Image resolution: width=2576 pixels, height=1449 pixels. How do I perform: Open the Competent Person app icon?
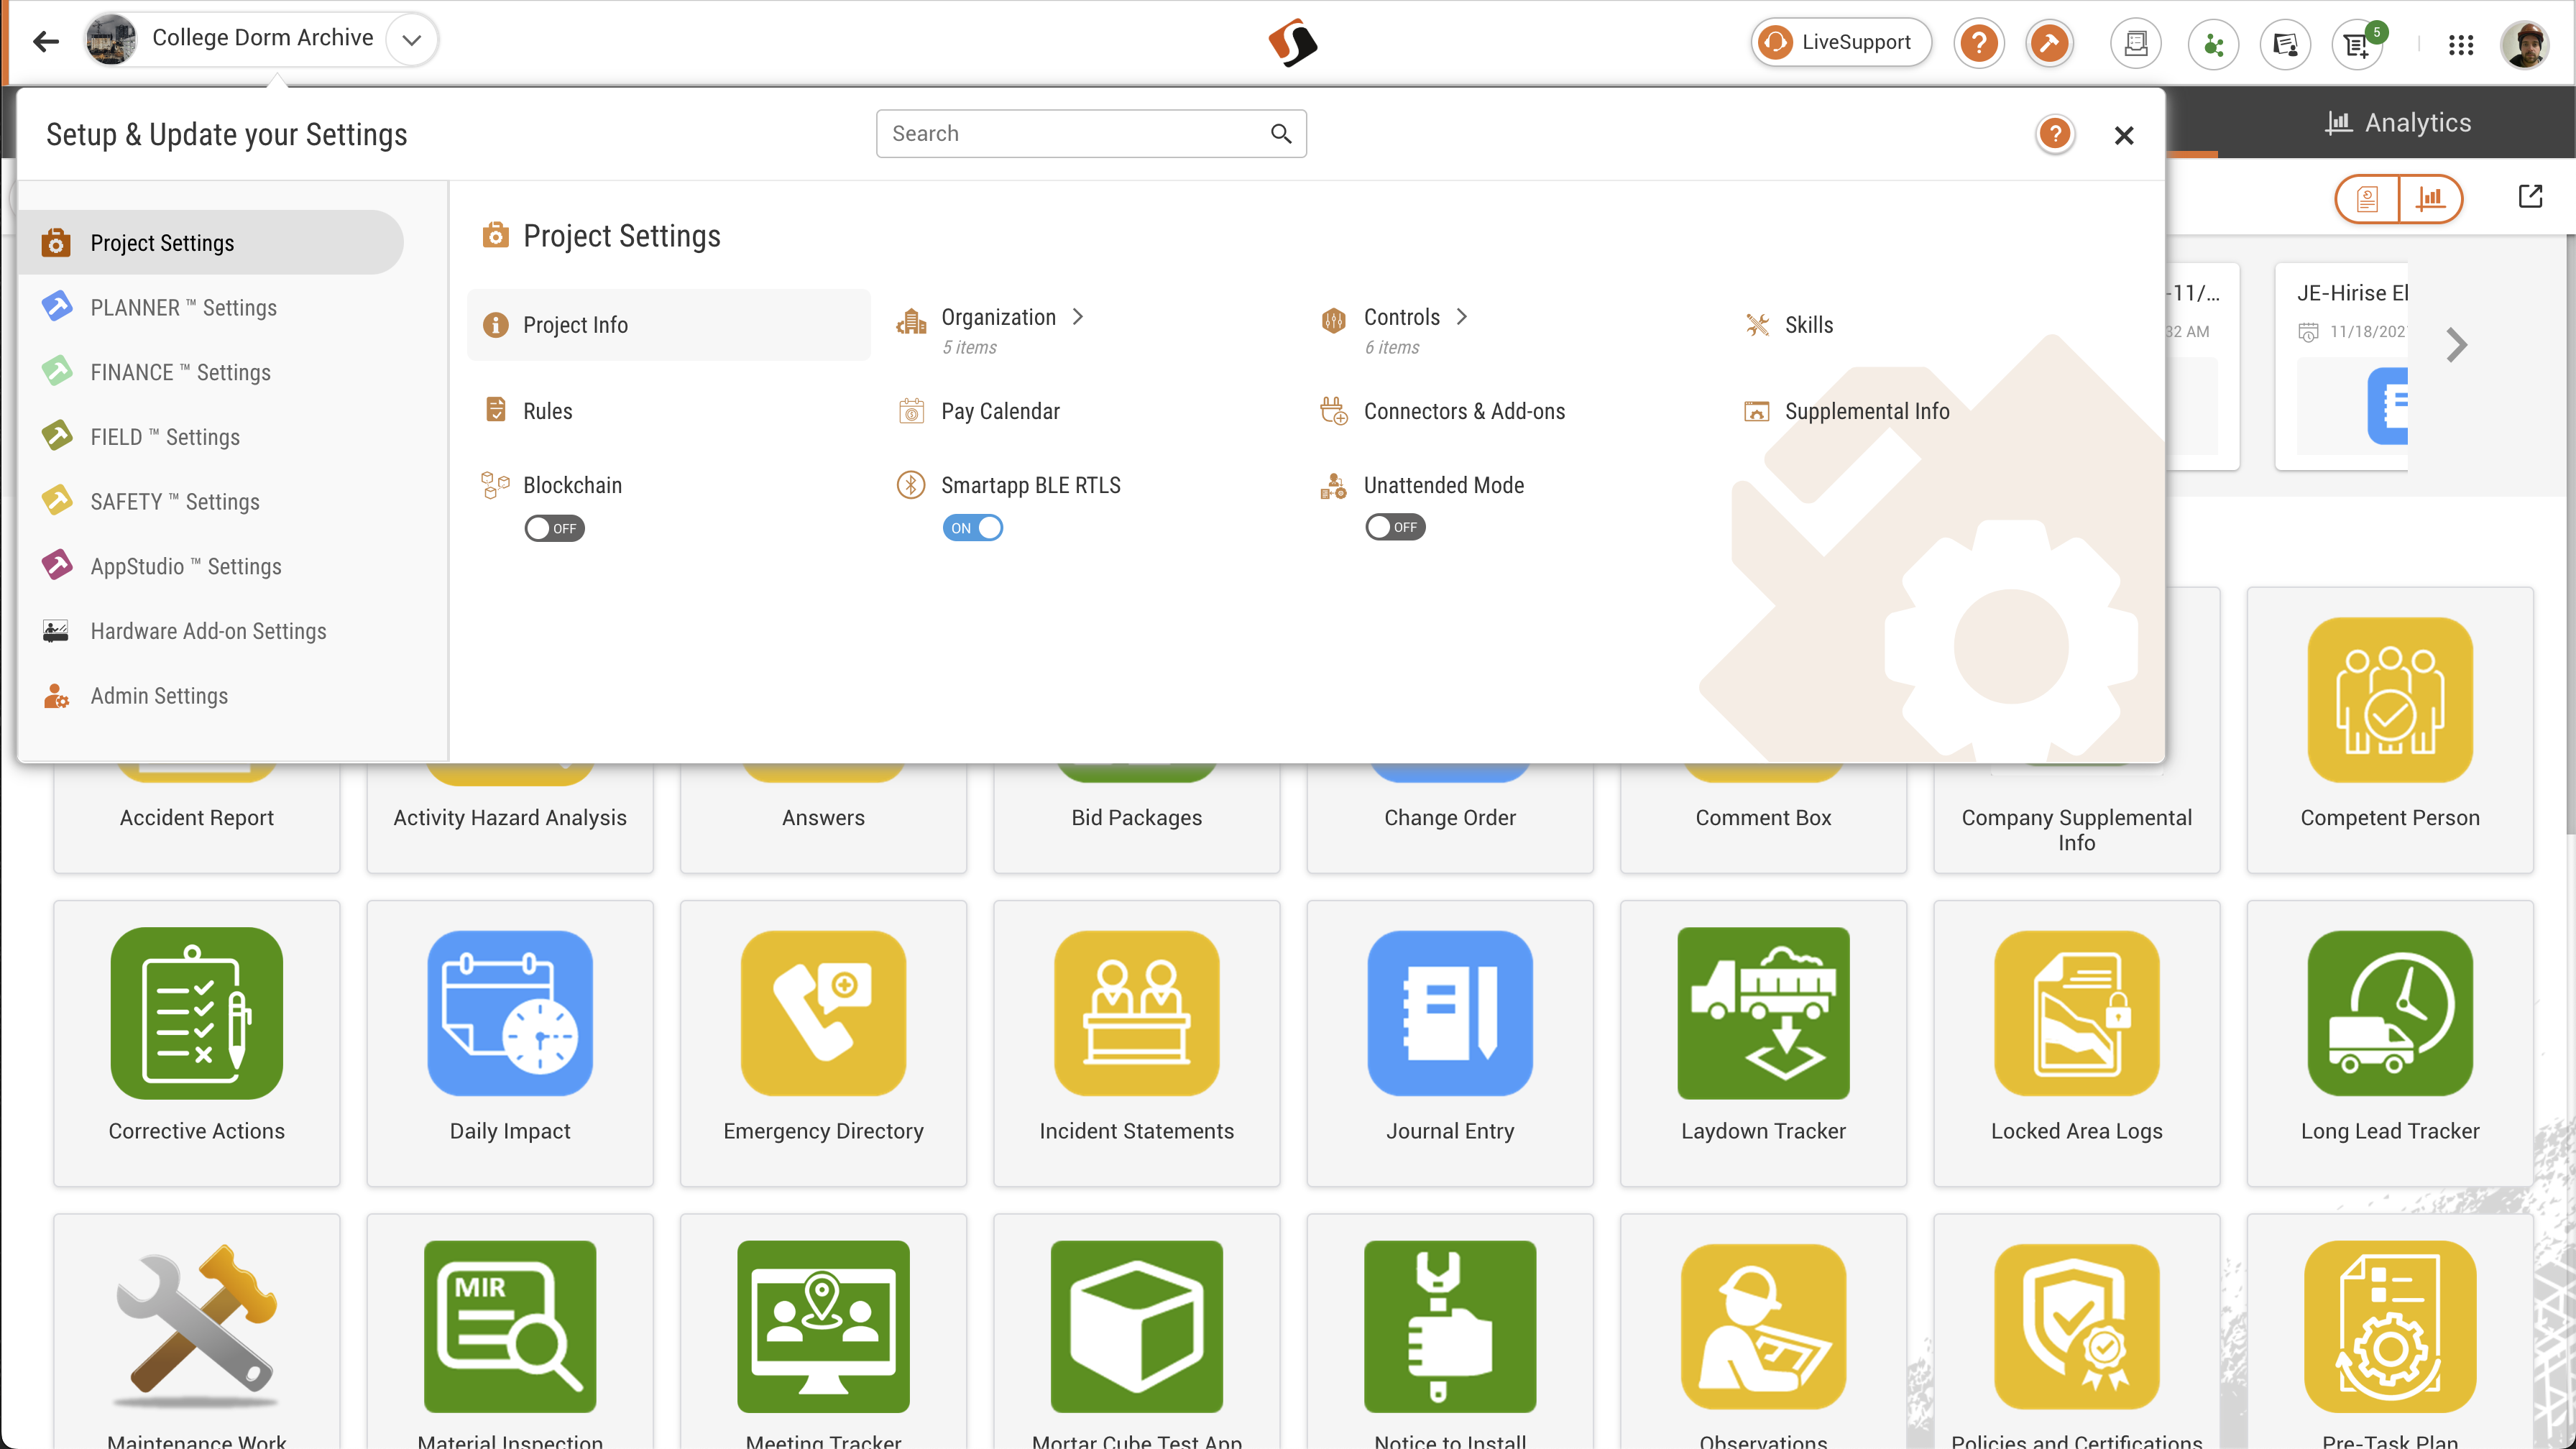pyautogui.click(x=2389, y=700)
